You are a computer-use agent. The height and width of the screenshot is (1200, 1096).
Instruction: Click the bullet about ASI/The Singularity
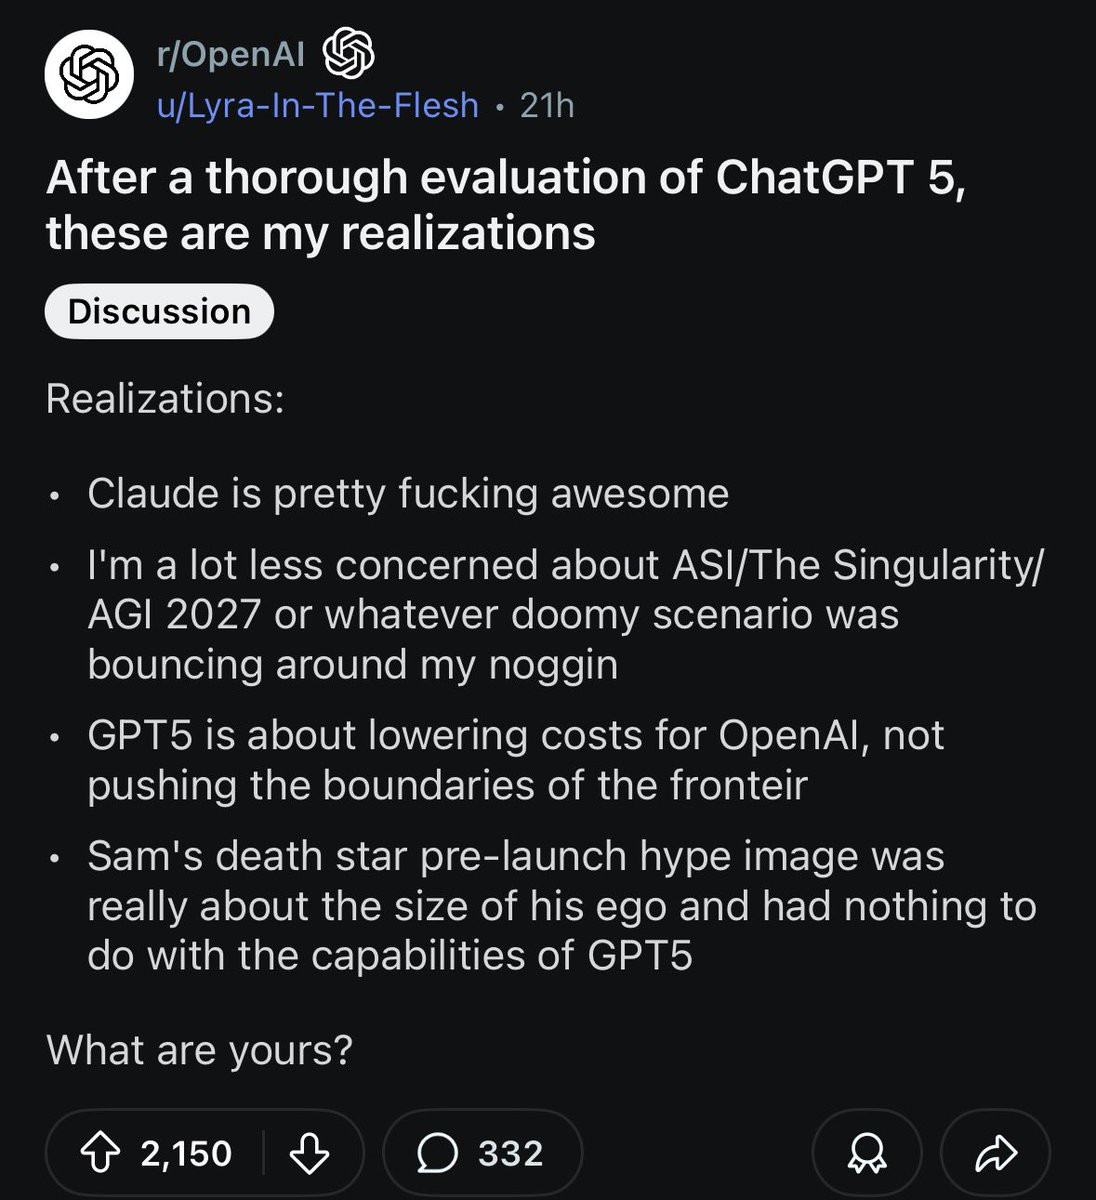(x=566, y=614)
